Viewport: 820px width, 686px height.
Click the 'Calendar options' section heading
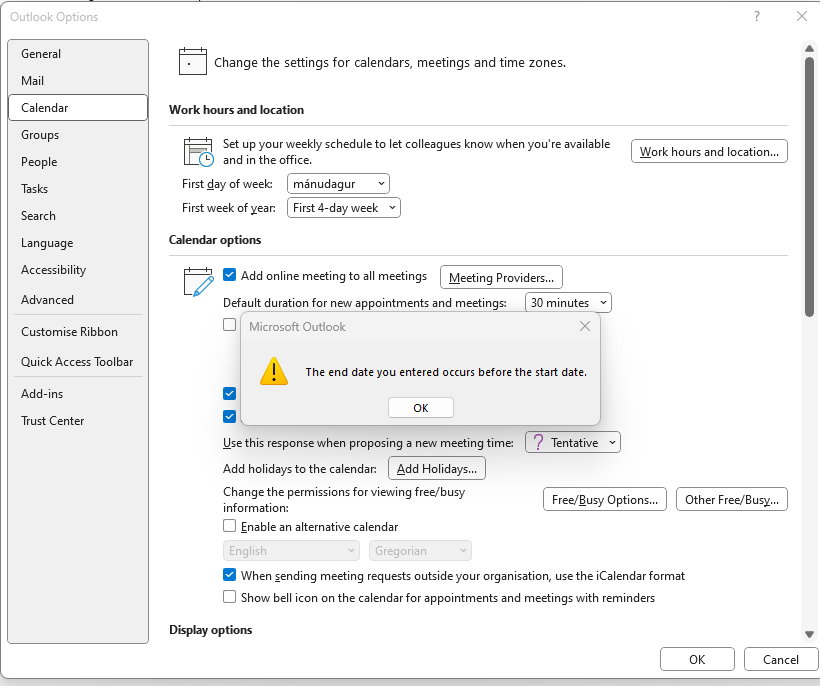pos(215,239)
